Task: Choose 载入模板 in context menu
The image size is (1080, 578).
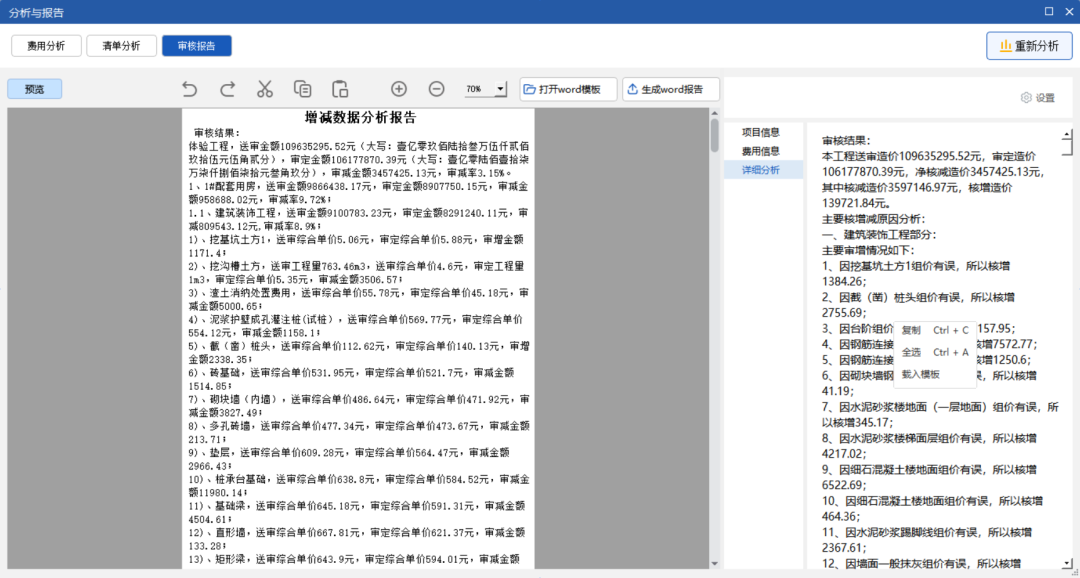Action: pos(935,375)
